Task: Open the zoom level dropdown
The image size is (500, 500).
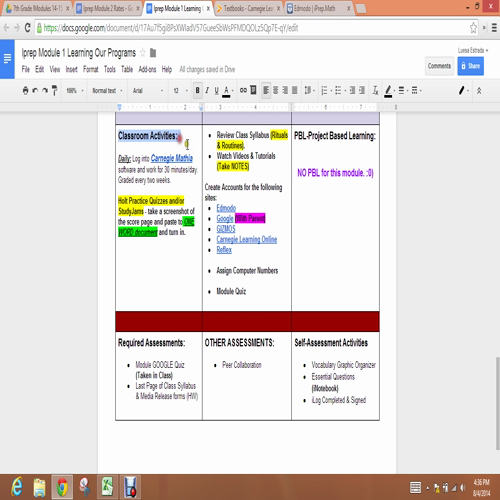Action: point(74,90)
